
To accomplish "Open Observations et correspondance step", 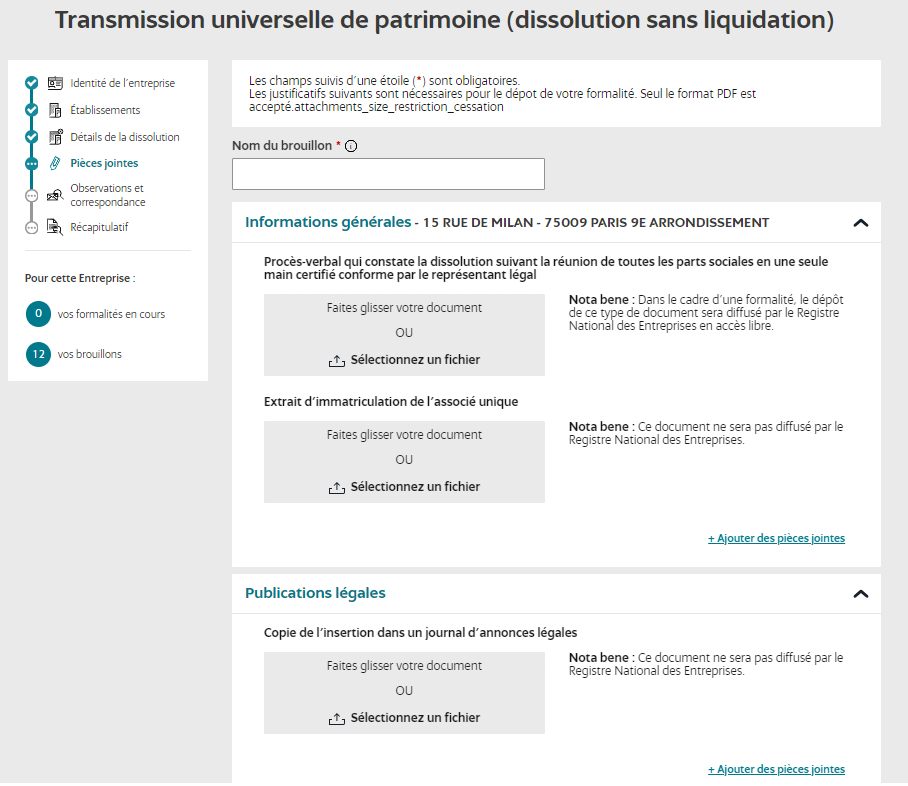I will [x=107, y=195].
